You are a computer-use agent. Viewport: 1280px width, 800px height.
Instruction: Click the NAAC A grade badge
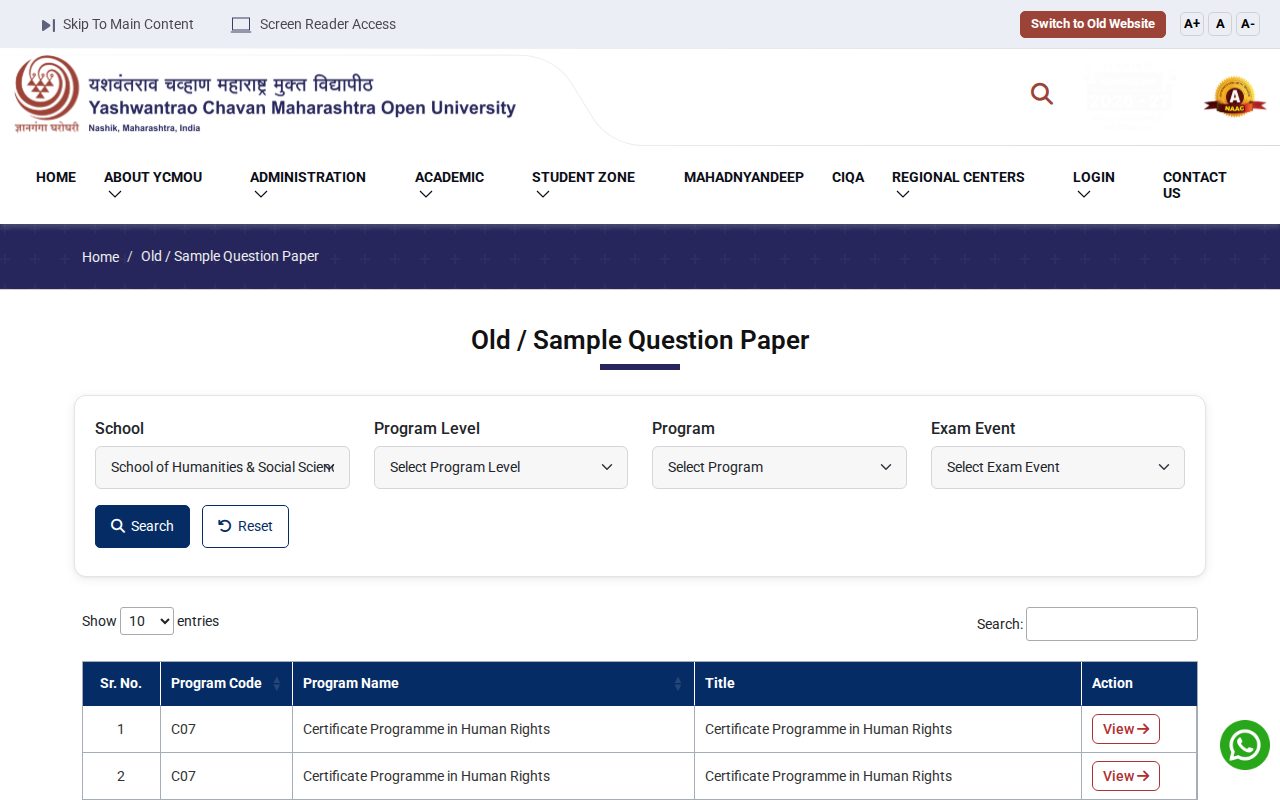point(1234,97)
